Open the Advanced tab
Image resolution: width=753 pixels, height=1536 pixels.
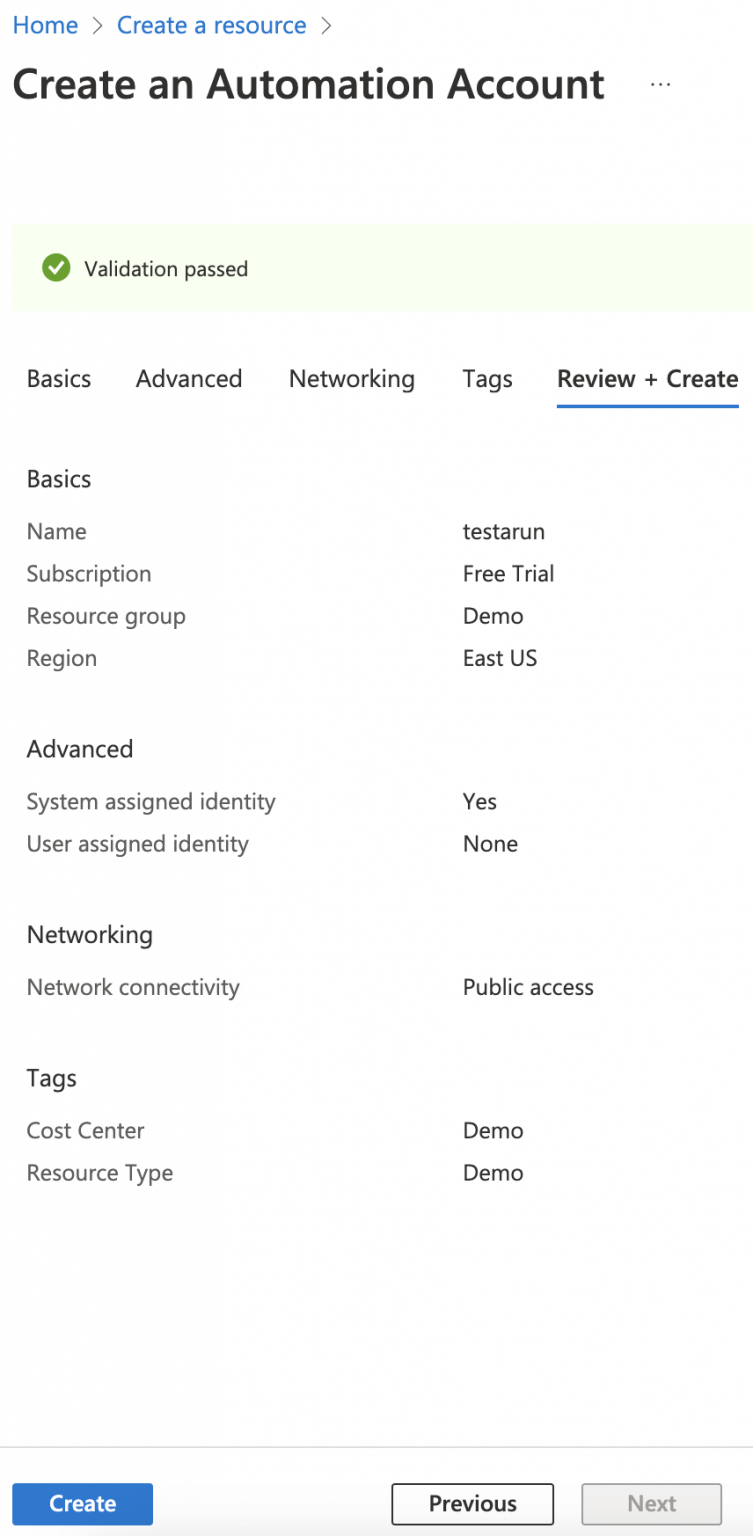(x=189, y=379)
